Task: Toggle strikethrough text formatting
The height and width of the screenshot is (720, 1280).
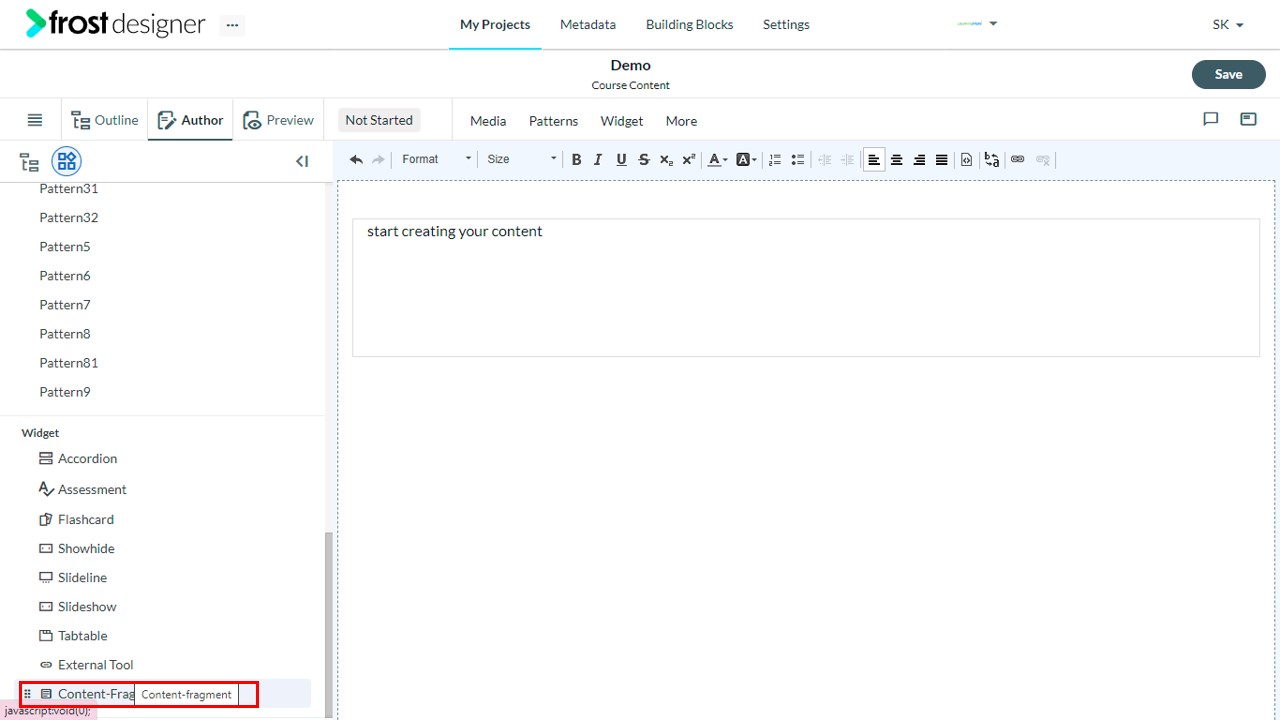Action: click(x=643, y=159)
